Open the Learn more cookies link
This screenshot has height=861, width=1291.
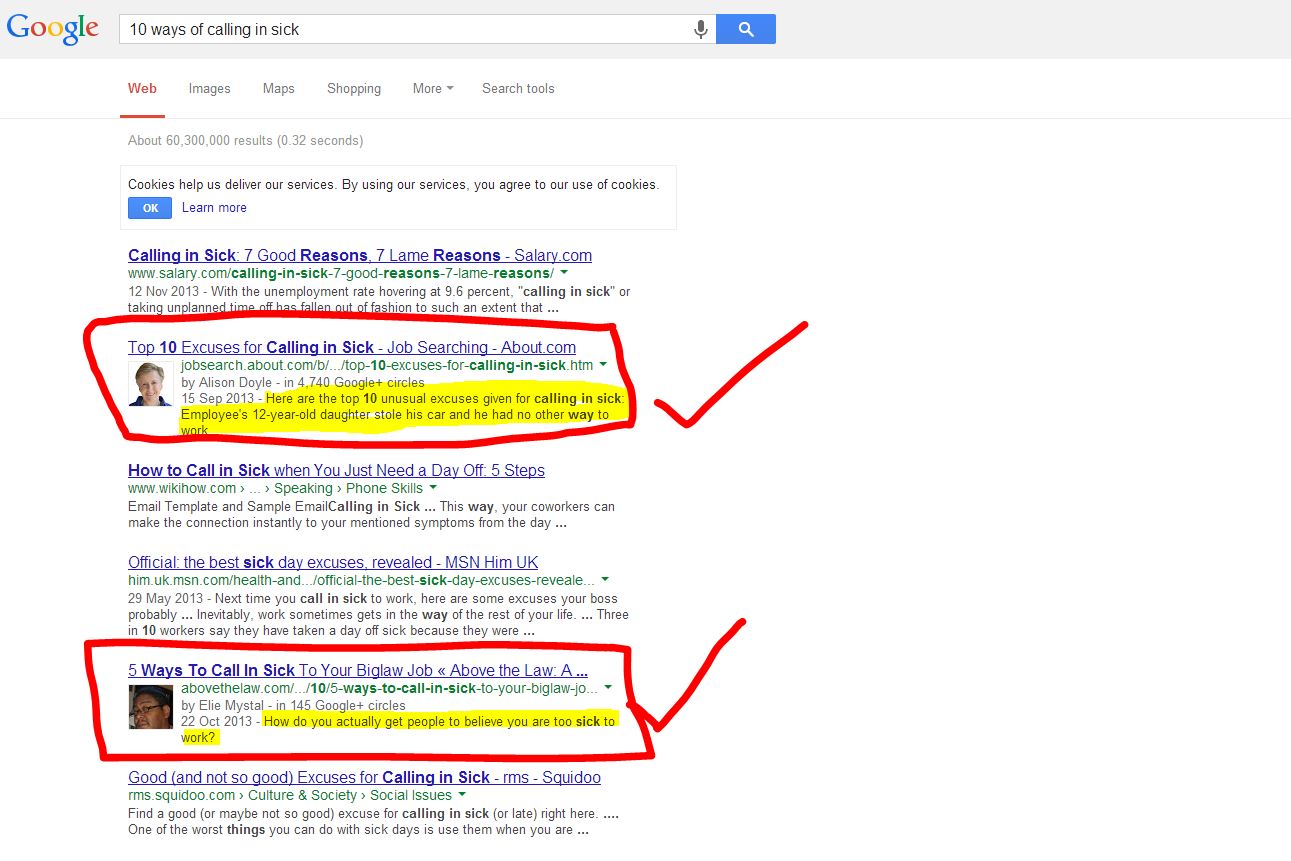(x=214, y=208)
